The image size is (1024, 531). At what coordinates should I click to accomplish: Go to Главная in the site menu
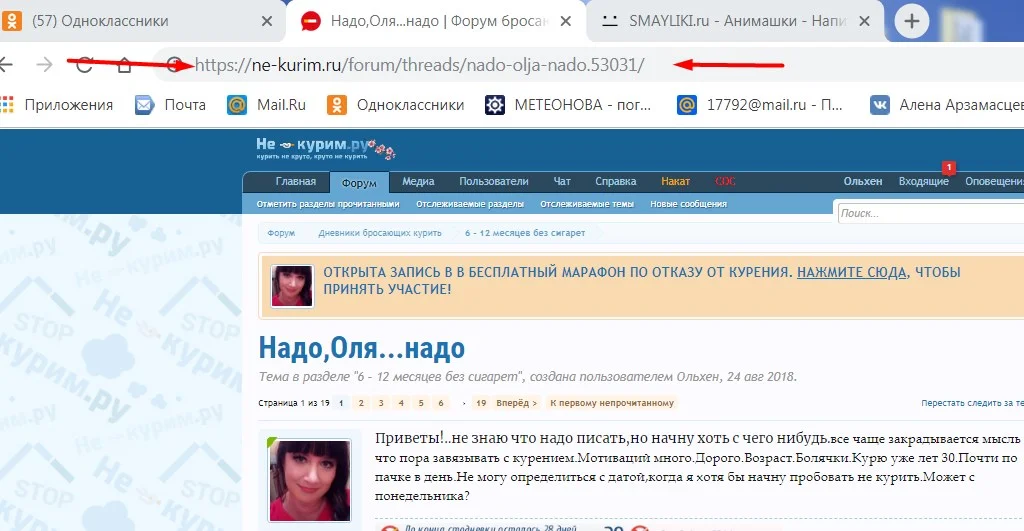[295, 182]
